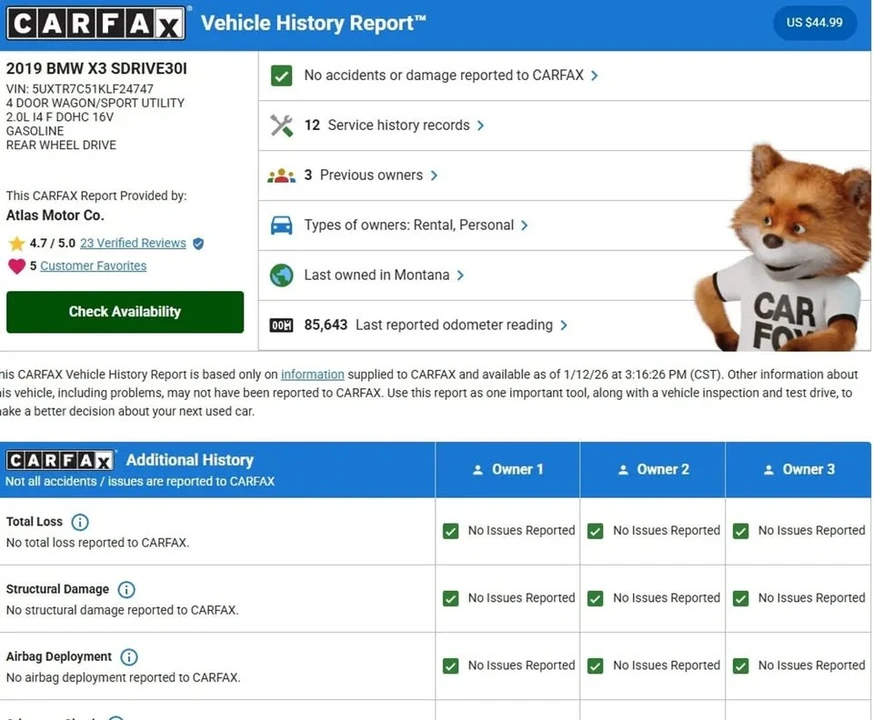The height and width of the screenshot is (720, 873).
Task: Click the pink heart favorites icon
Action: 17,266
